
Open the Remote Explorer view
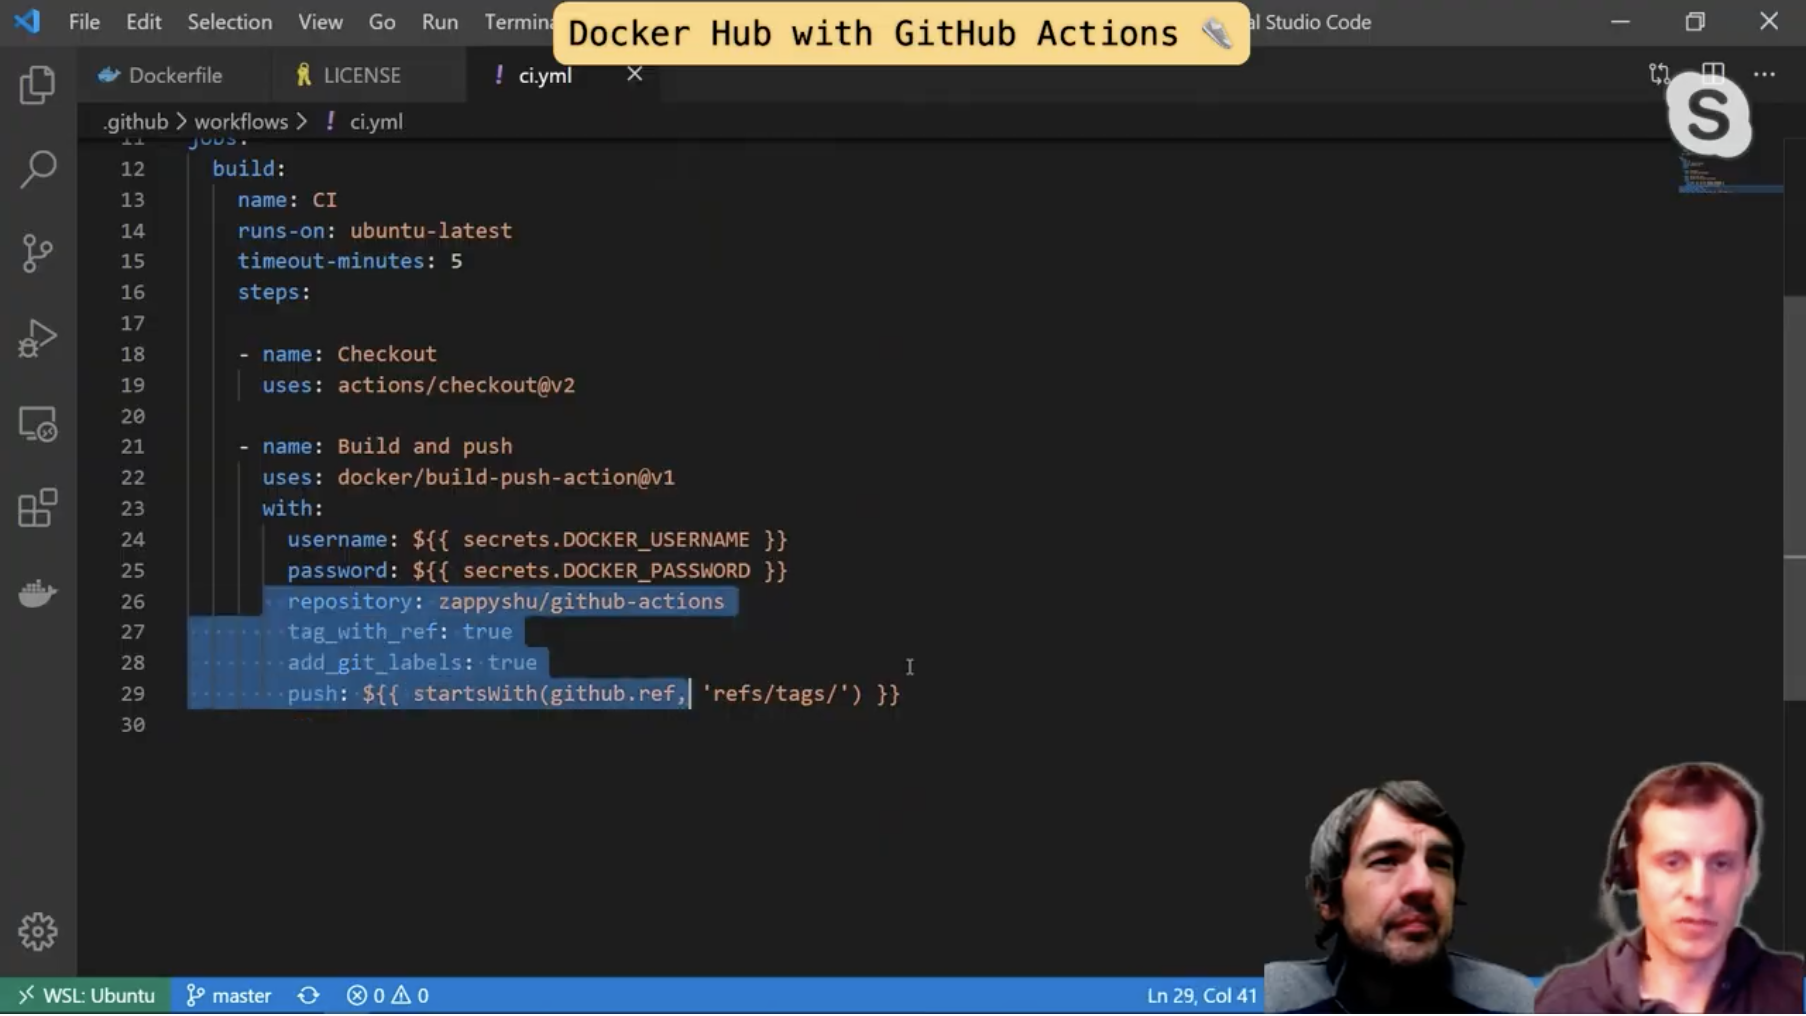(x=37, y=424)
